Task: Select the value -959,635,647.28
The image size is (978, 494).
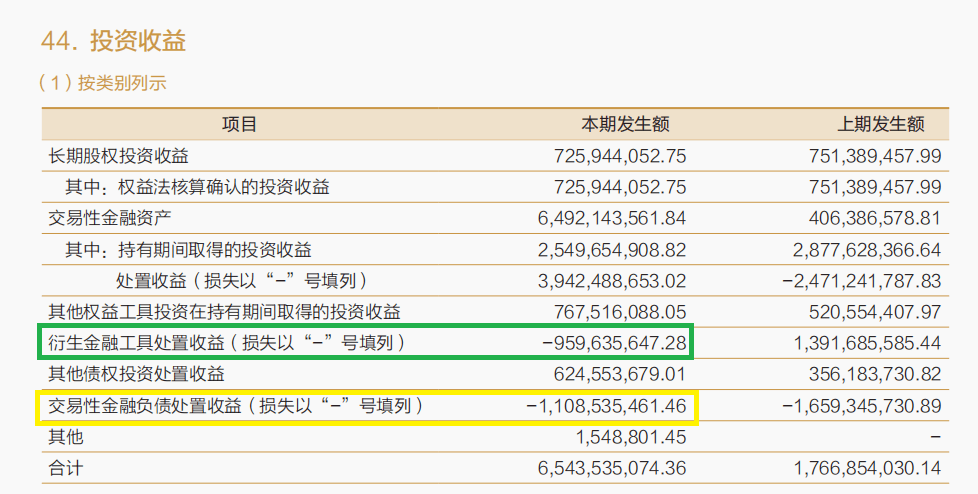Action: click(x=614, y=343)
